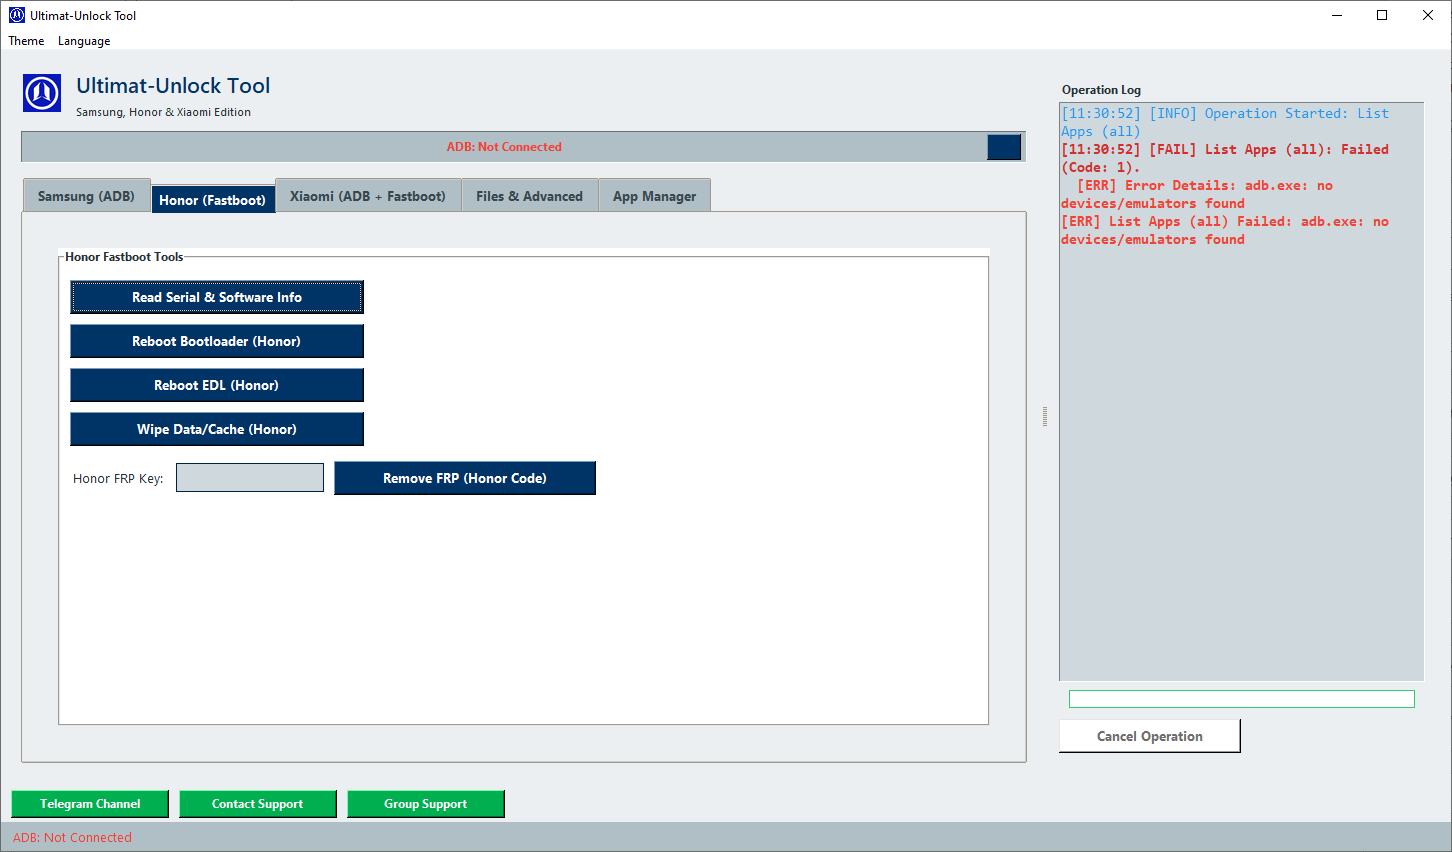The image size is (1452, 852).
Task: Switch to the Files & Advanced tab
Action: point(529,195)
